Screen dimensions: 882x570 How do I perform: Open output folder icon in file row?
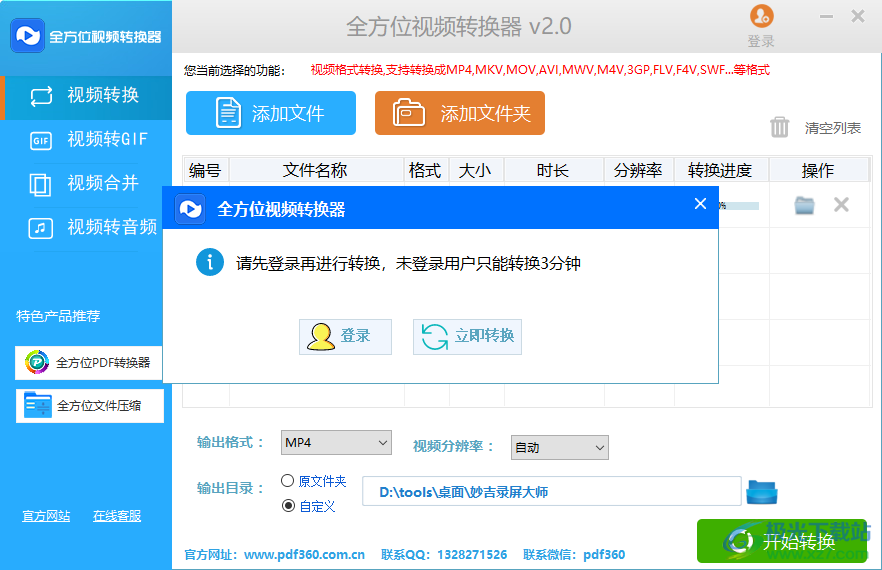[804, 205]
